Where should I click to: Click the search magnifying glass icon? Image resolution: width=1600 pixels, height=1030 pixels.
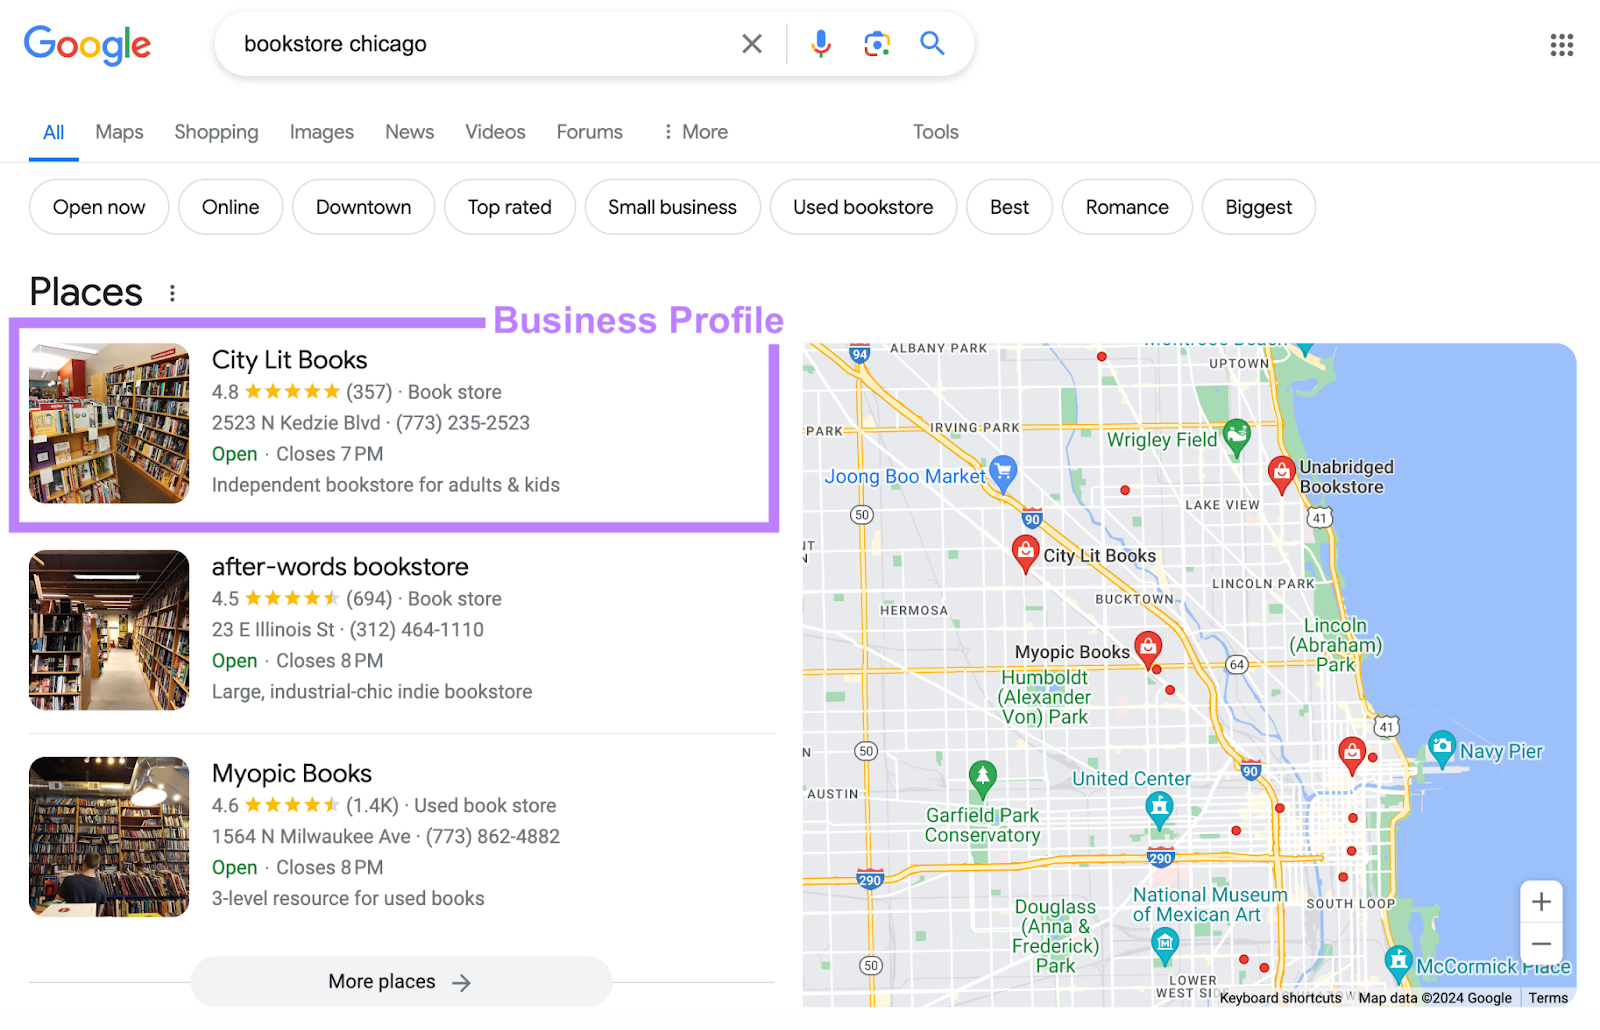(x=931, y=43)
